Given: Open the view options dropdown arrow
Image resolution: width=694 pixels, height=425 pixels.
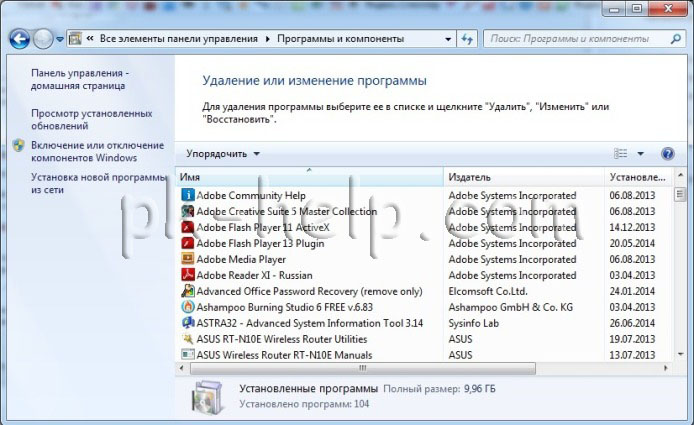Looking at the screenshot, I should point(640,154).
